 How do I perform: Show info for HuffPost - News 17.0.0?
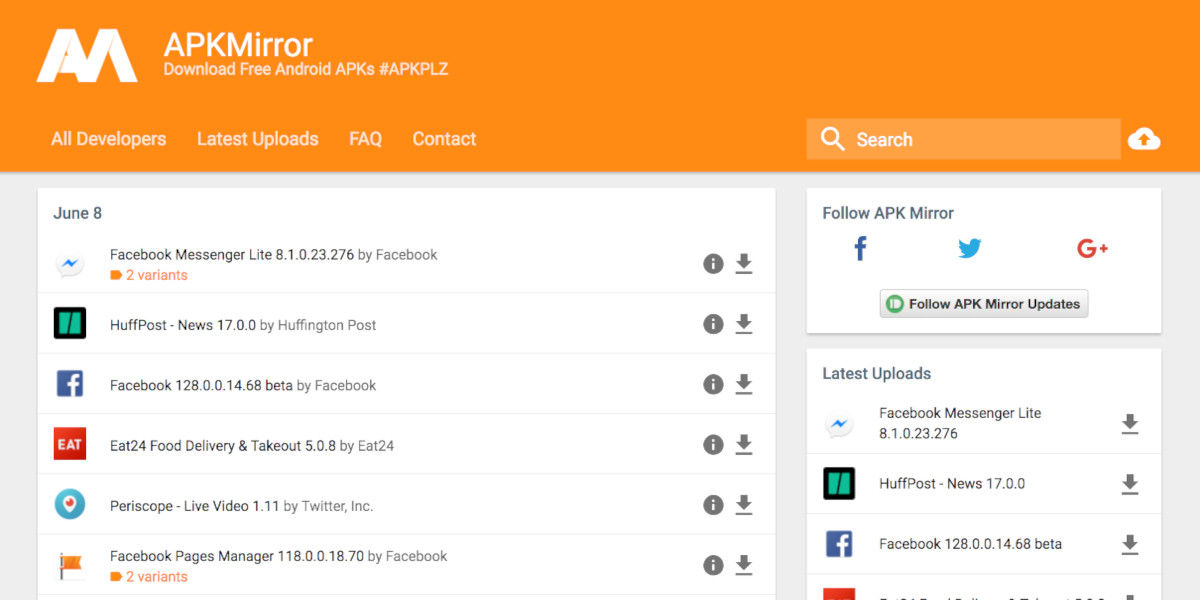pyautogui.click(x=713, y=324)
